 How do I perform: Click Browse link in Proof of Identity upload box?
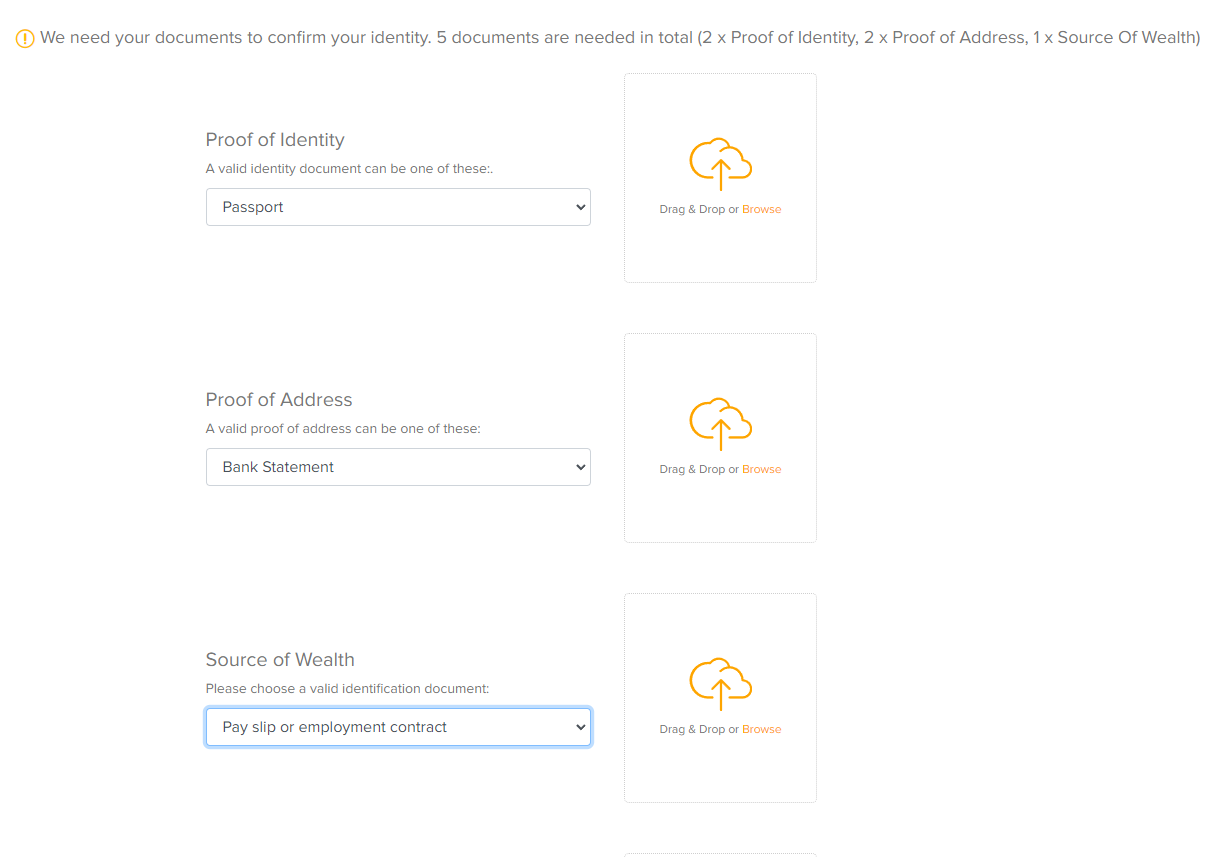click(762, 209)
